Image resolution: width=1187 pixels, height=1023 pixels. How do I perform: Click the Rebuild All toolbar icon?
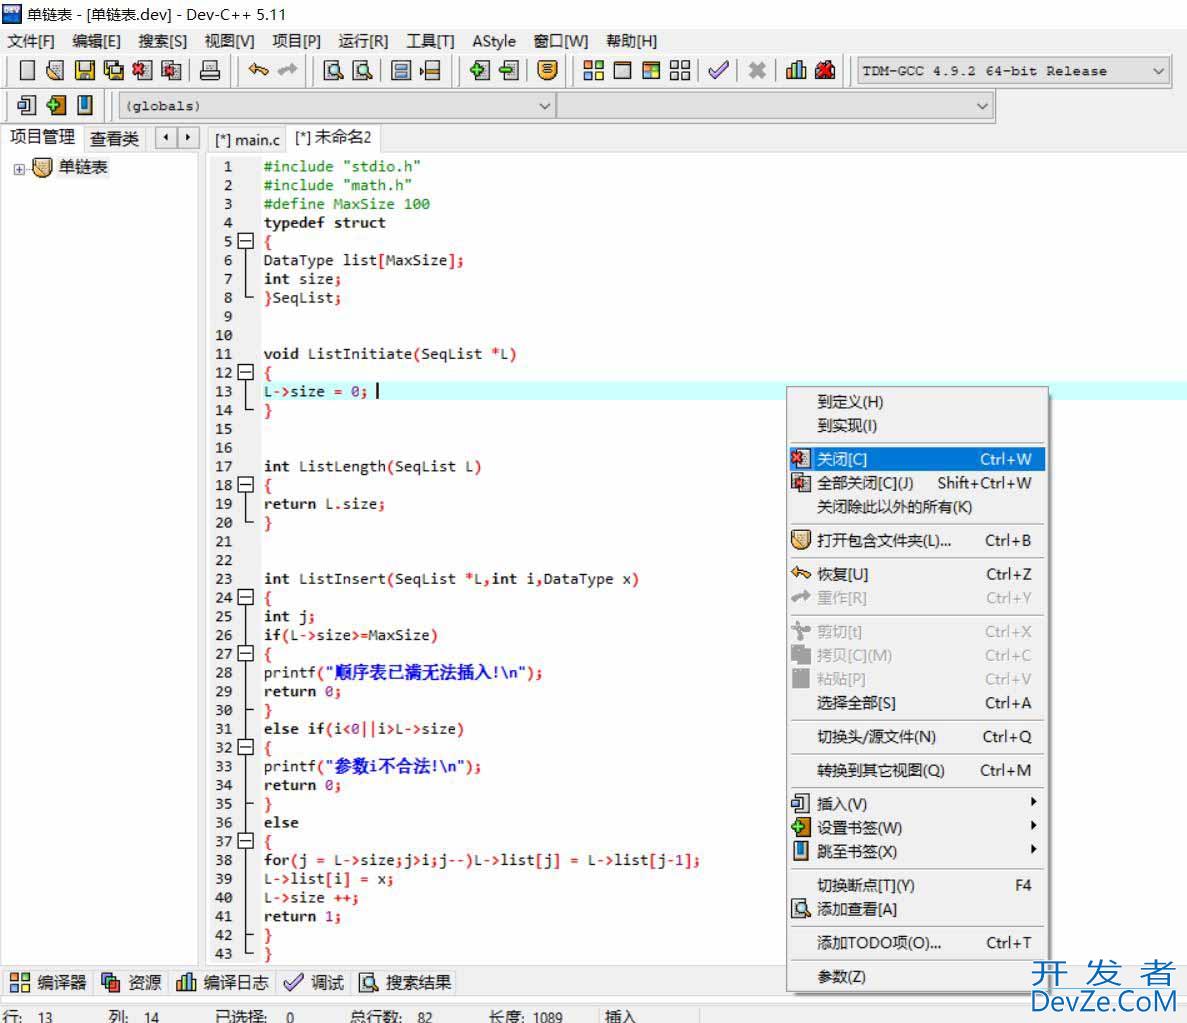click(680, 70)
